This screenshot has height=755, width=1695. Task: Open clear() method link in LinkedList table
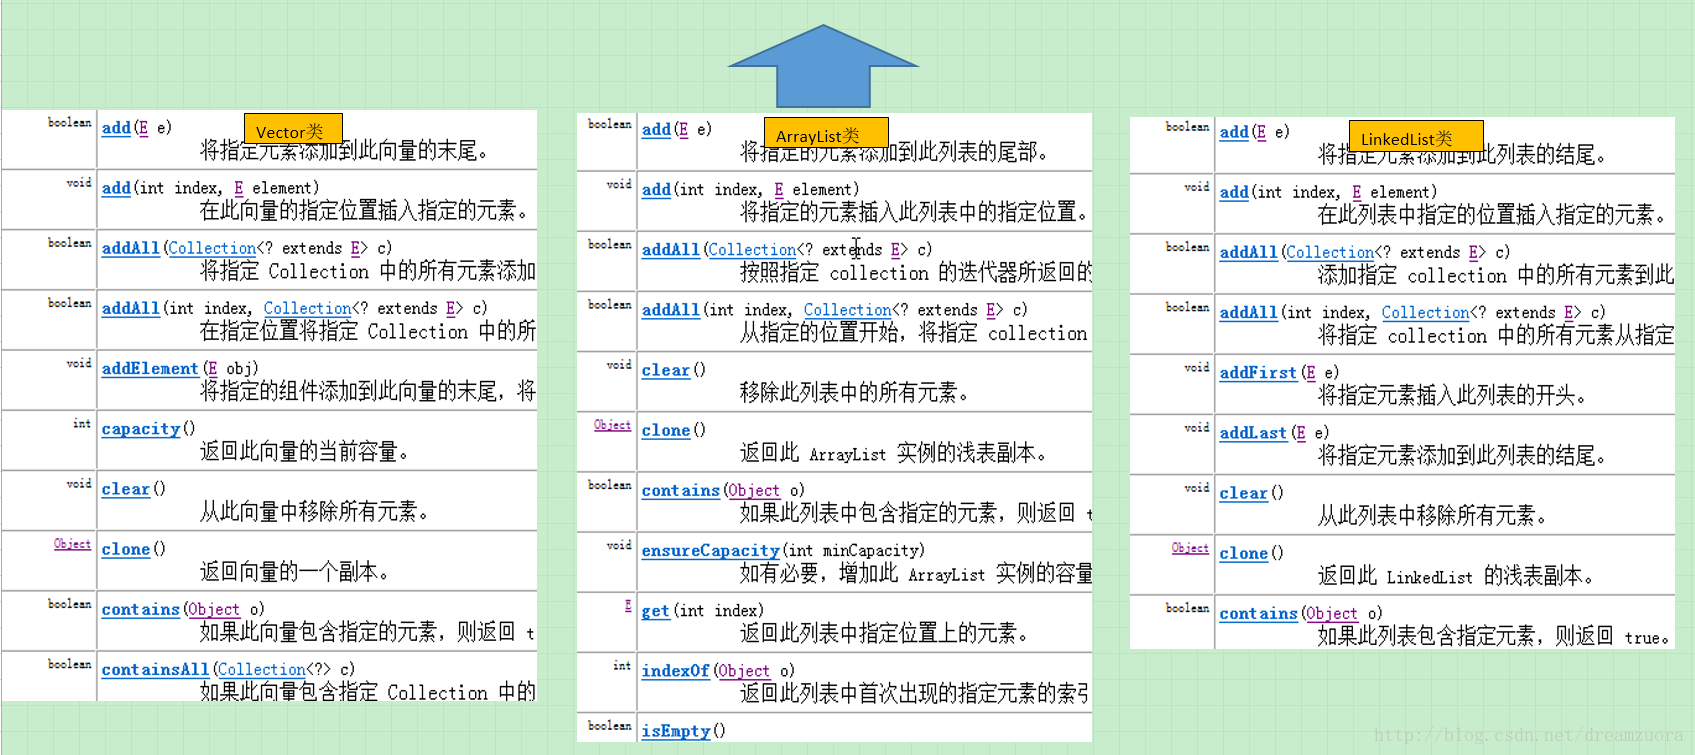1244,492
